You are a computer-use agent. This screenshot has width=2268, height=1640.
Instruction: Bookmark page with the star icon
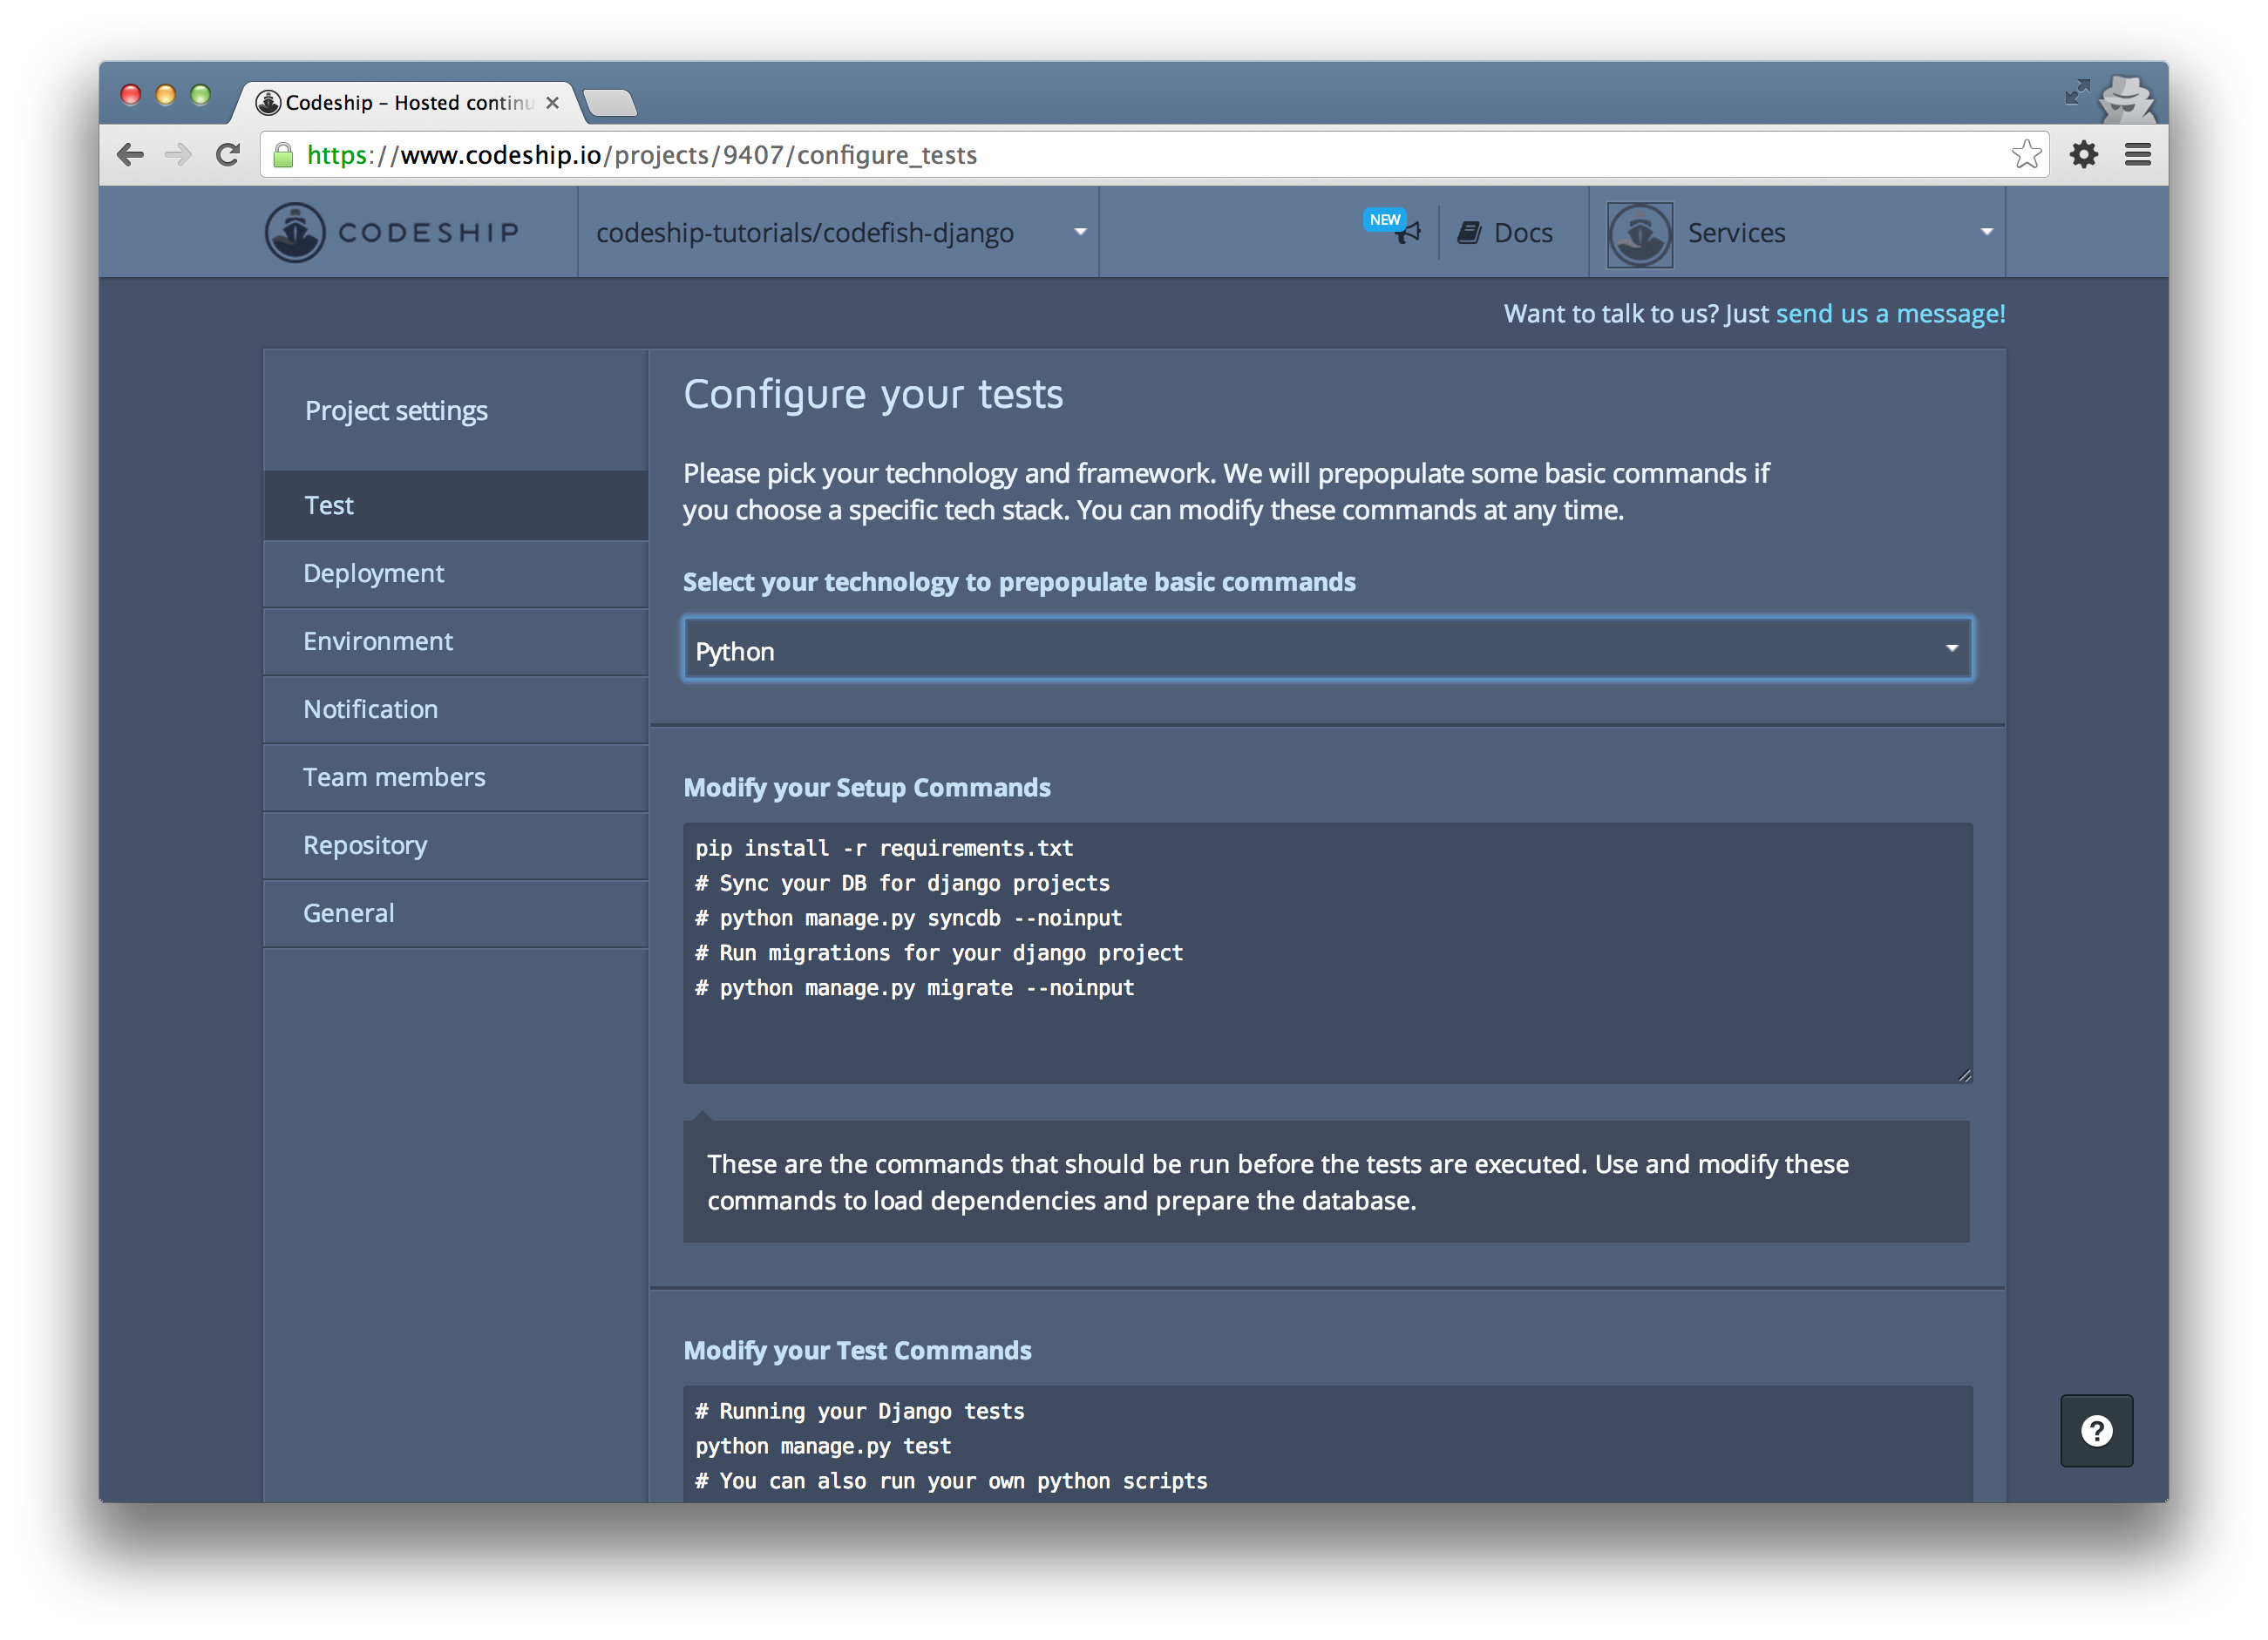click(x=2026, y=155)
